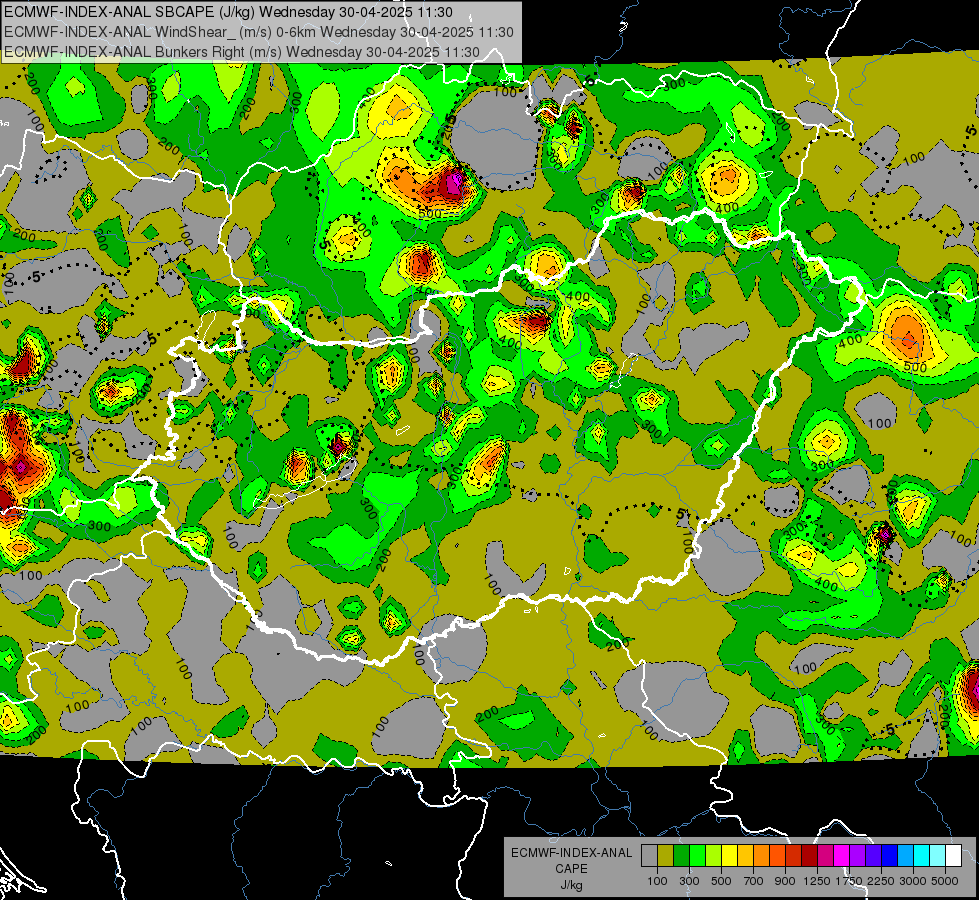Click the legend tick label 1750

point(849,881)
